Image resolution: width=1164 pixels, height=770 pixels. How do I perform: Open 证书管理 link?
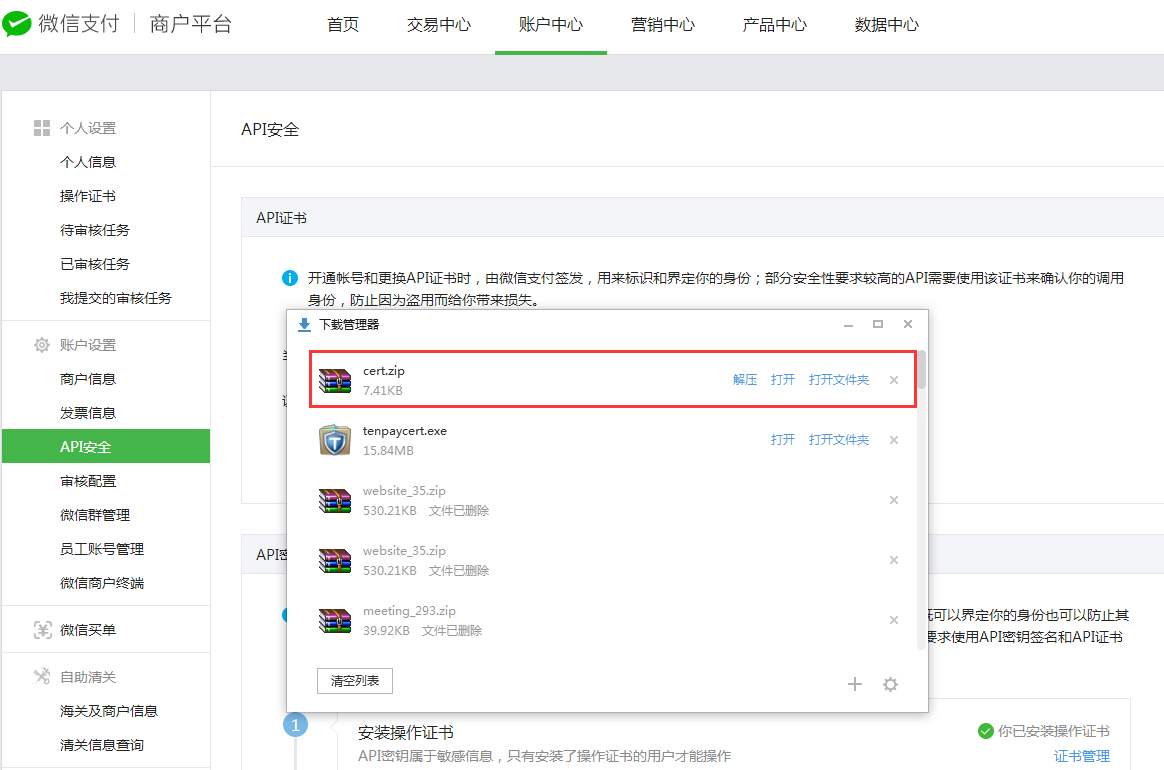click(1082, 756)
